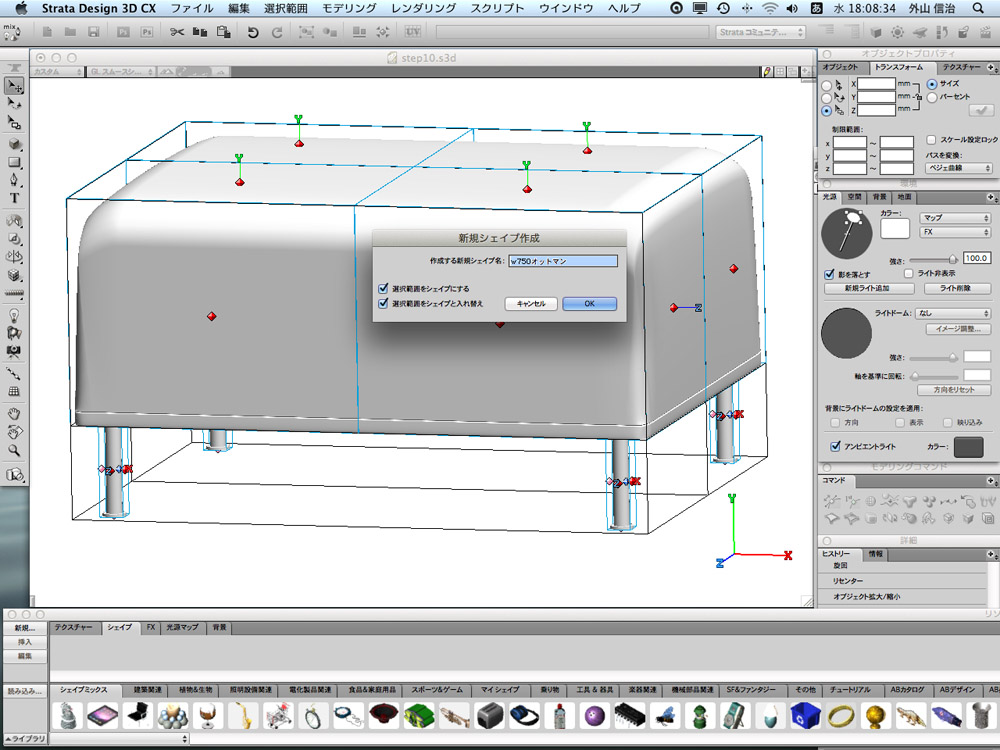Click キャンセル in the dialog
1000x750 pixels.
click(531, 304)
